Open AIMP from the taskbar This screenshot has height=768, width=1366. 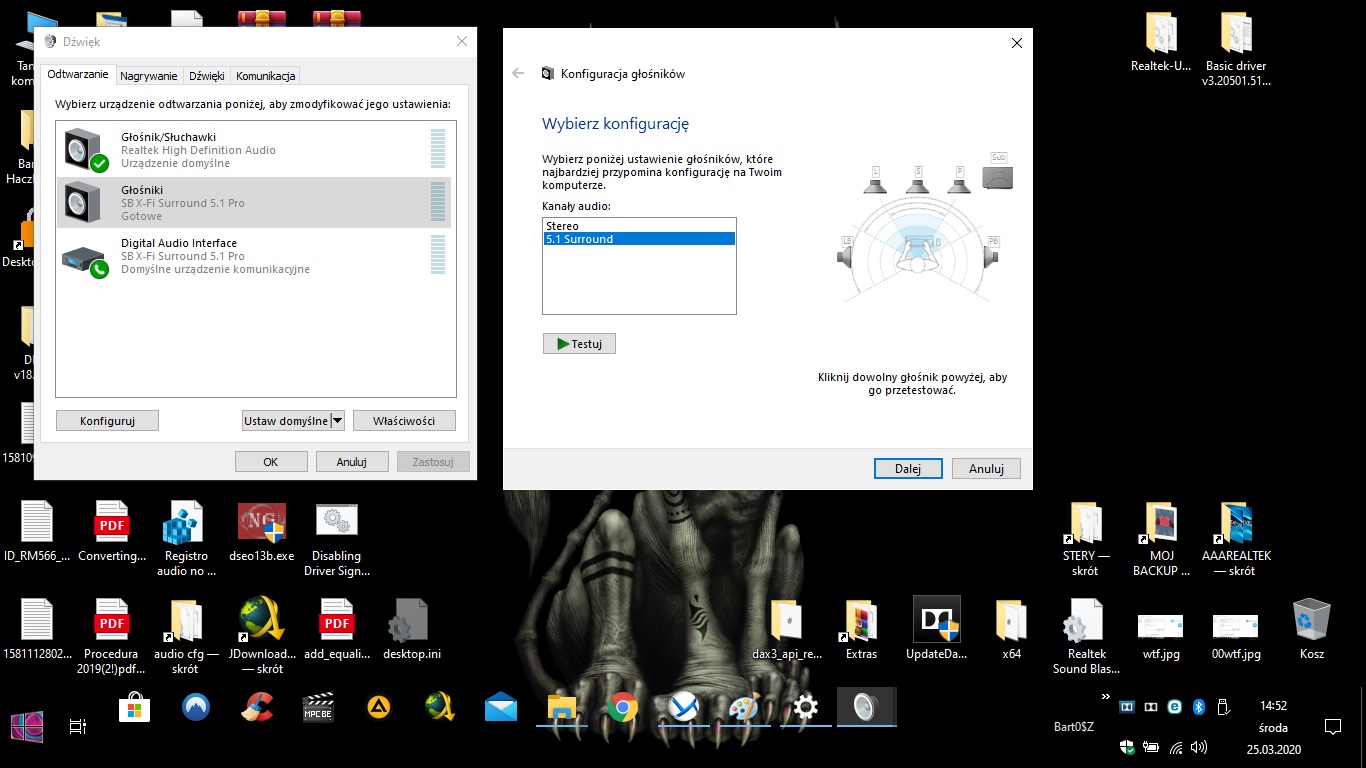click(379, 707)
